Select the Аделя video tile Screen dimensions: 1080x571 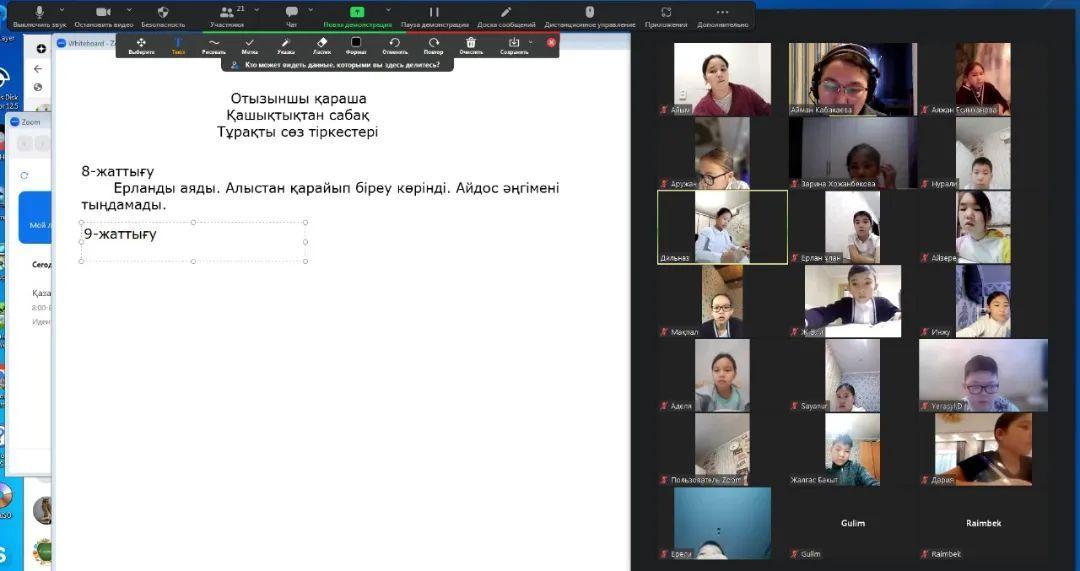(x=722, y=375)
